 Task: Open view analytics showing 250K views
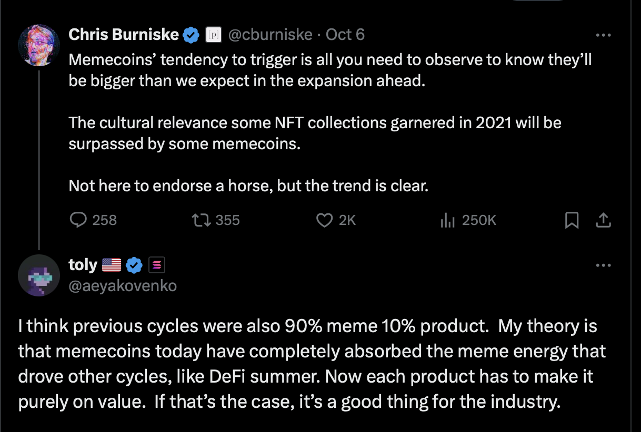click(448, 220)
